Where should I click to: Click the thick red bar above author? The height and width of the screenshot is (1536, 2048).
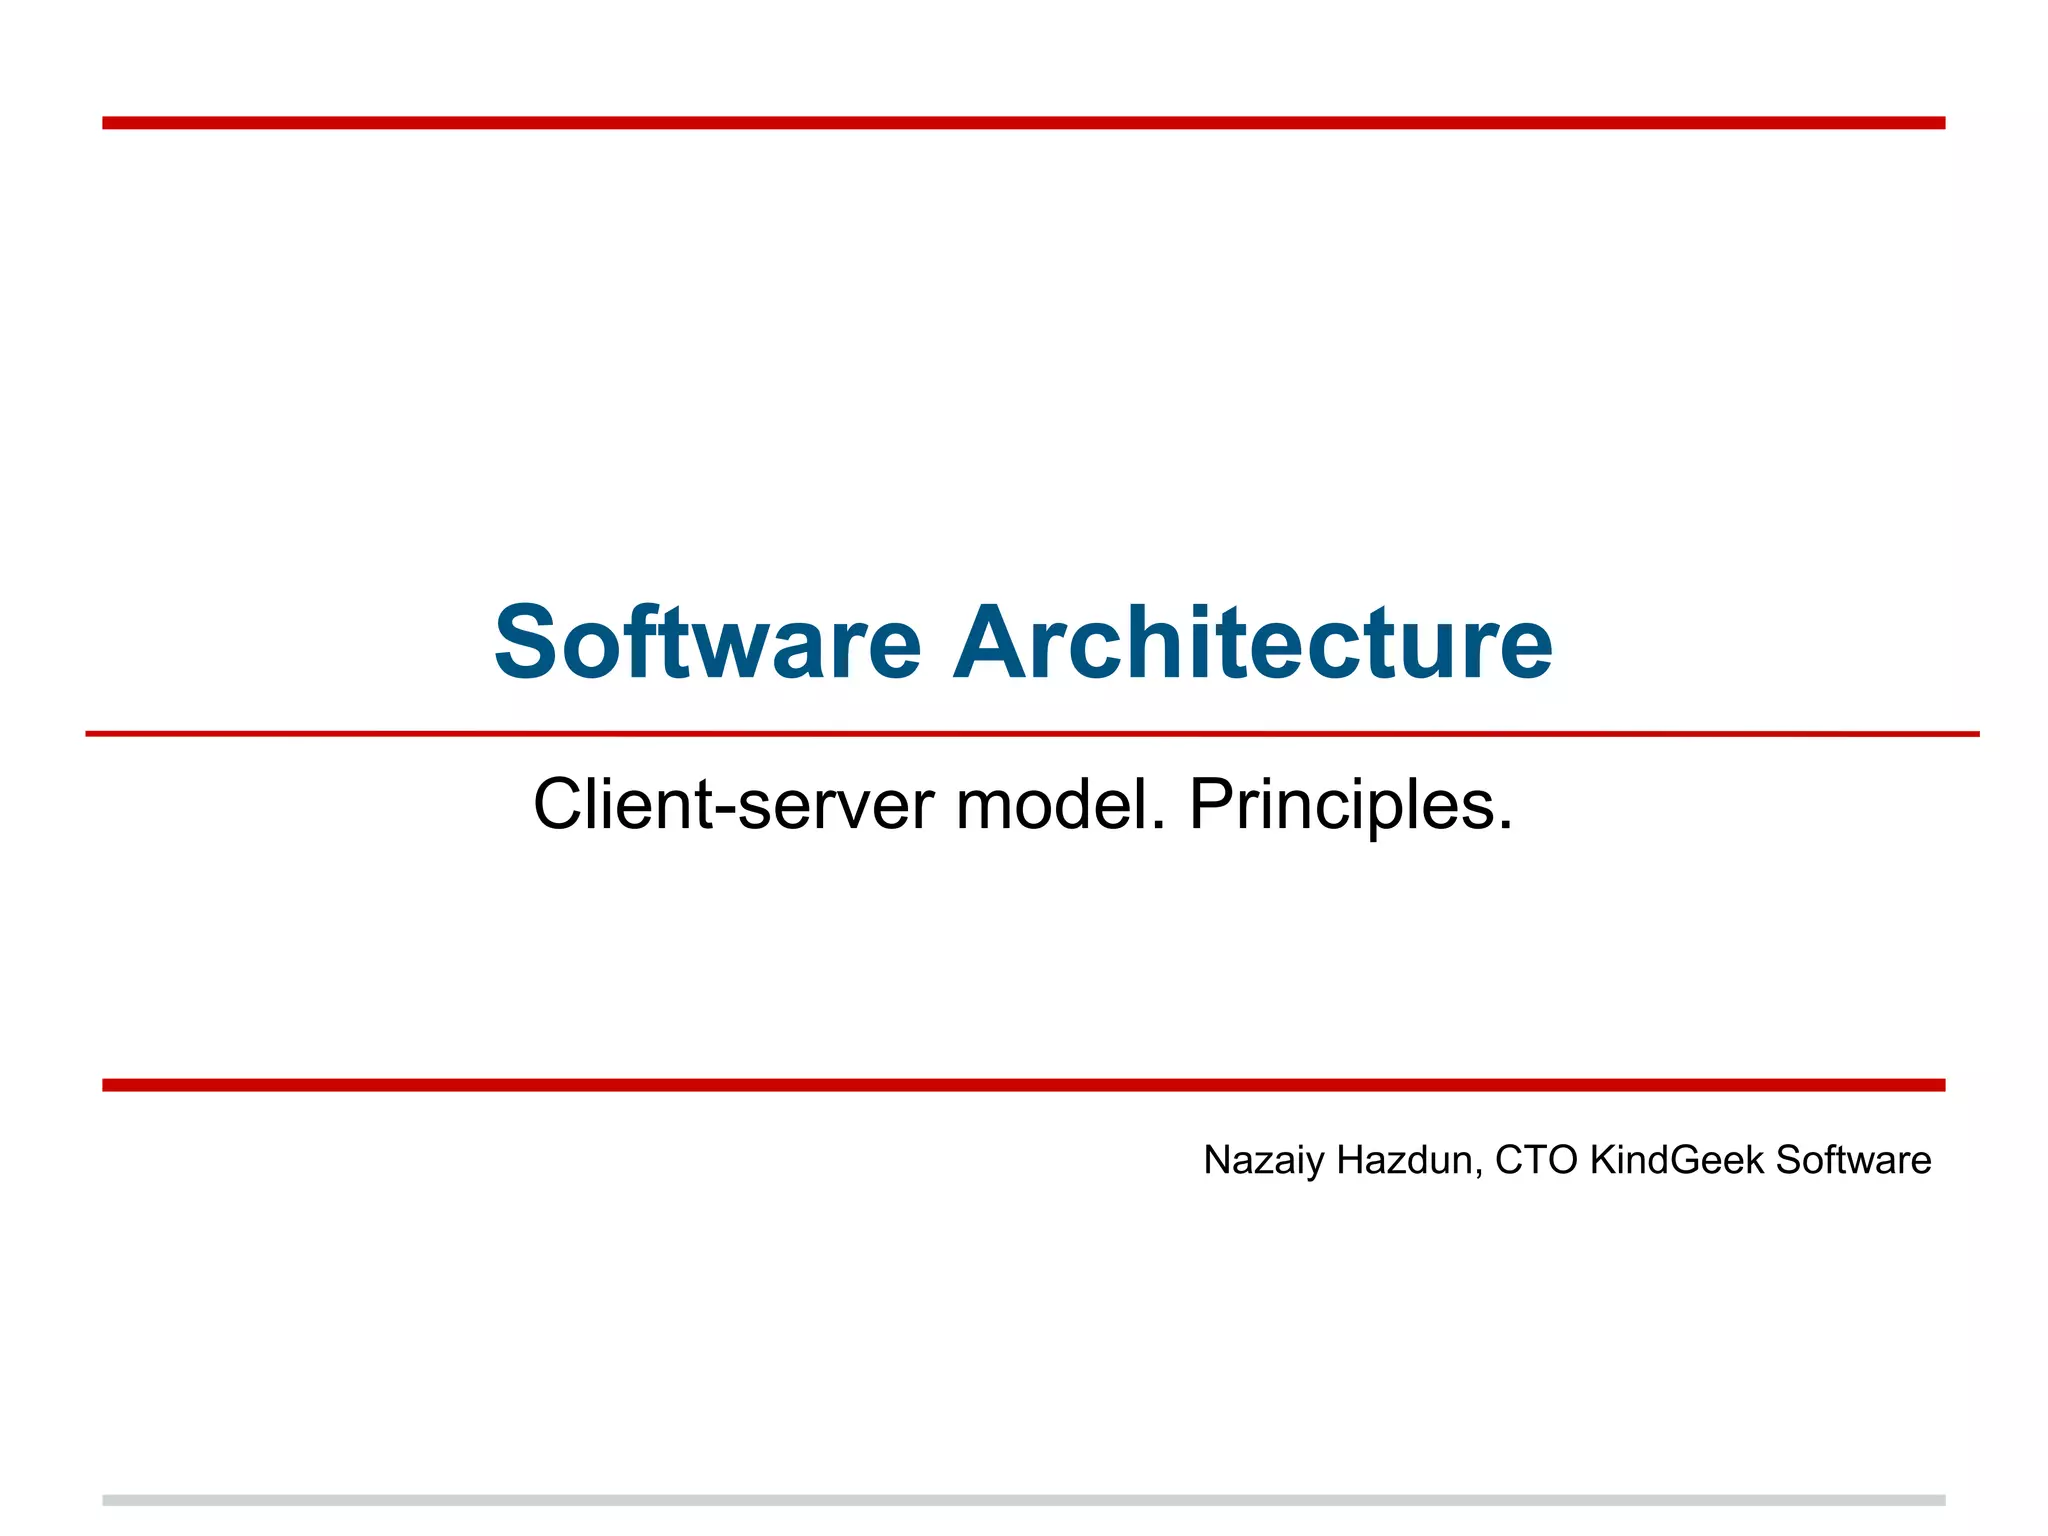(1023, 1085)
